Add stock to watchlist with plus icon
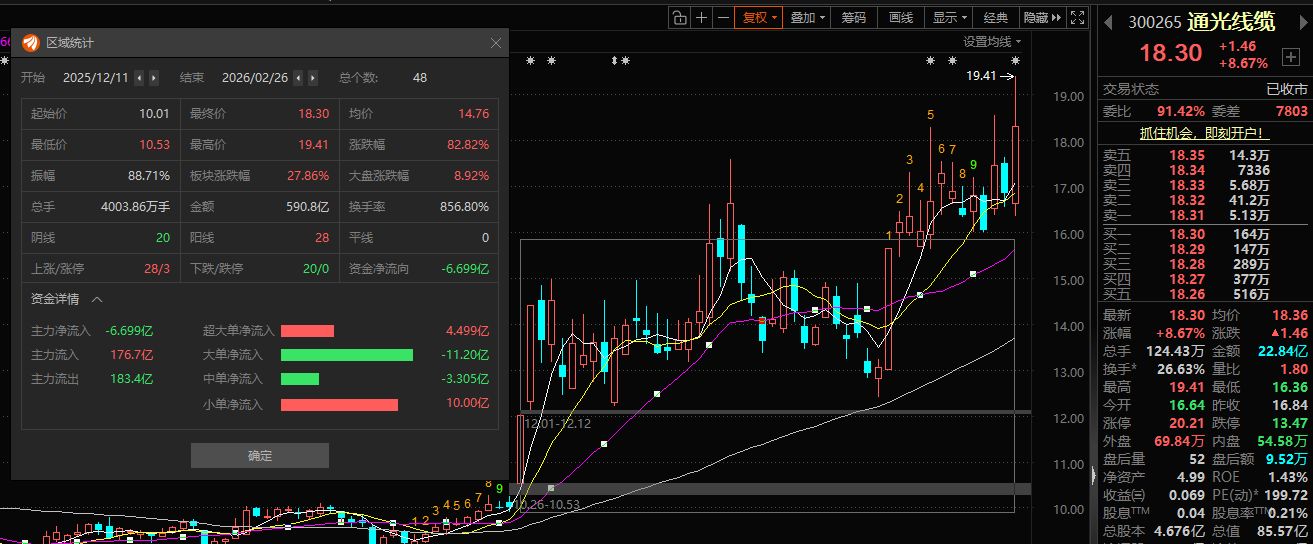This screenshot has width=1313, height=544. click(x=1291, y=57)
